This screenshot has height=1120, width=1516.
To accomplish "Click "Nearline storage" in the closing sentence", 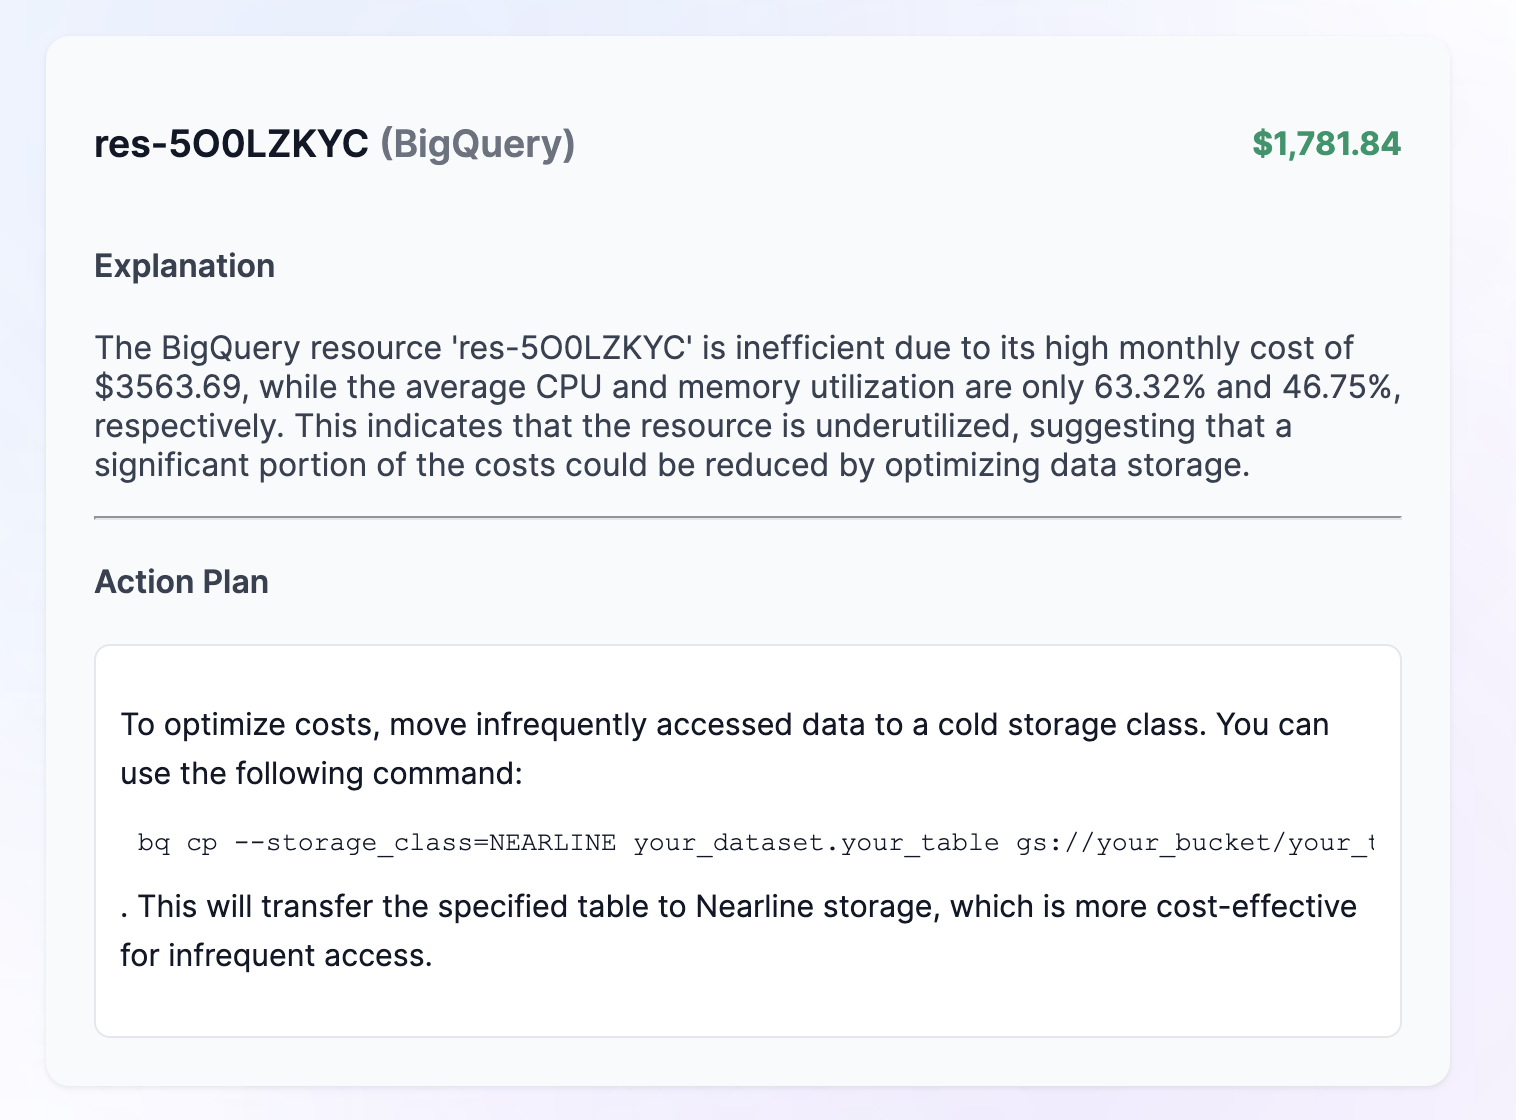I will point(817,906).
